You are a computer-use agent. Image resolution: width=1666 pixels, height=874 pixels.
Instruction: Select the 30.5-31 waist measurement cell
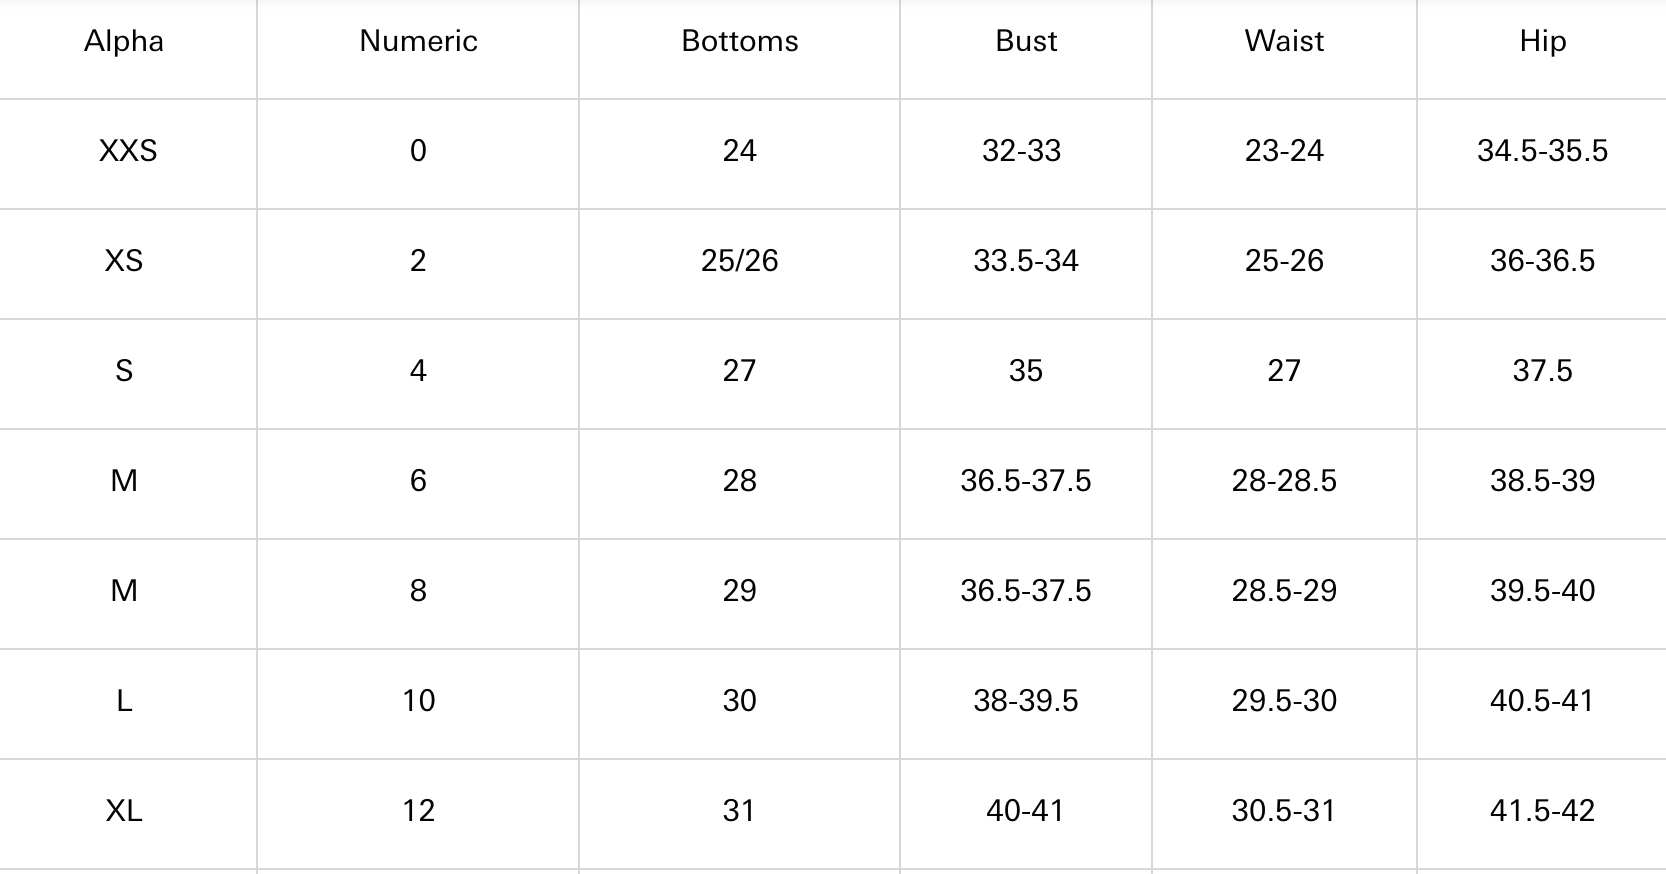point(1284,811)
